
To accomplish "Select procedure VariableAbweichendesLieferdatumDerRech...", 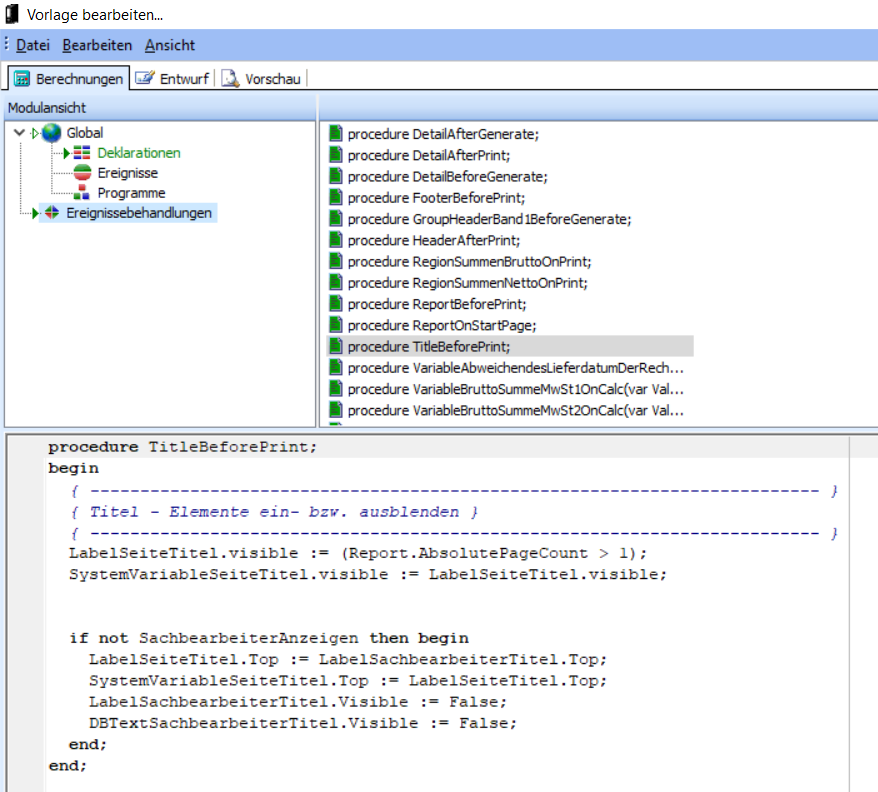I will click(x=515, y=369).
